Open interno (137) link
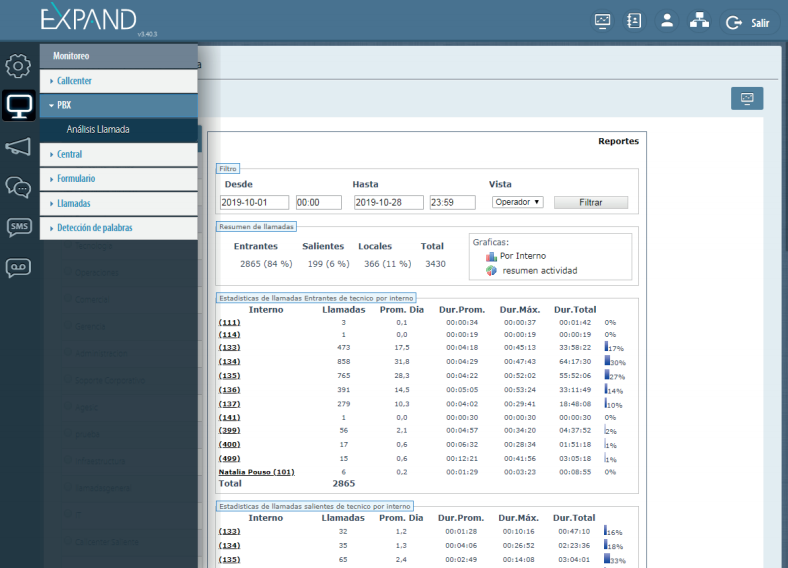 [x=229, y=404]
